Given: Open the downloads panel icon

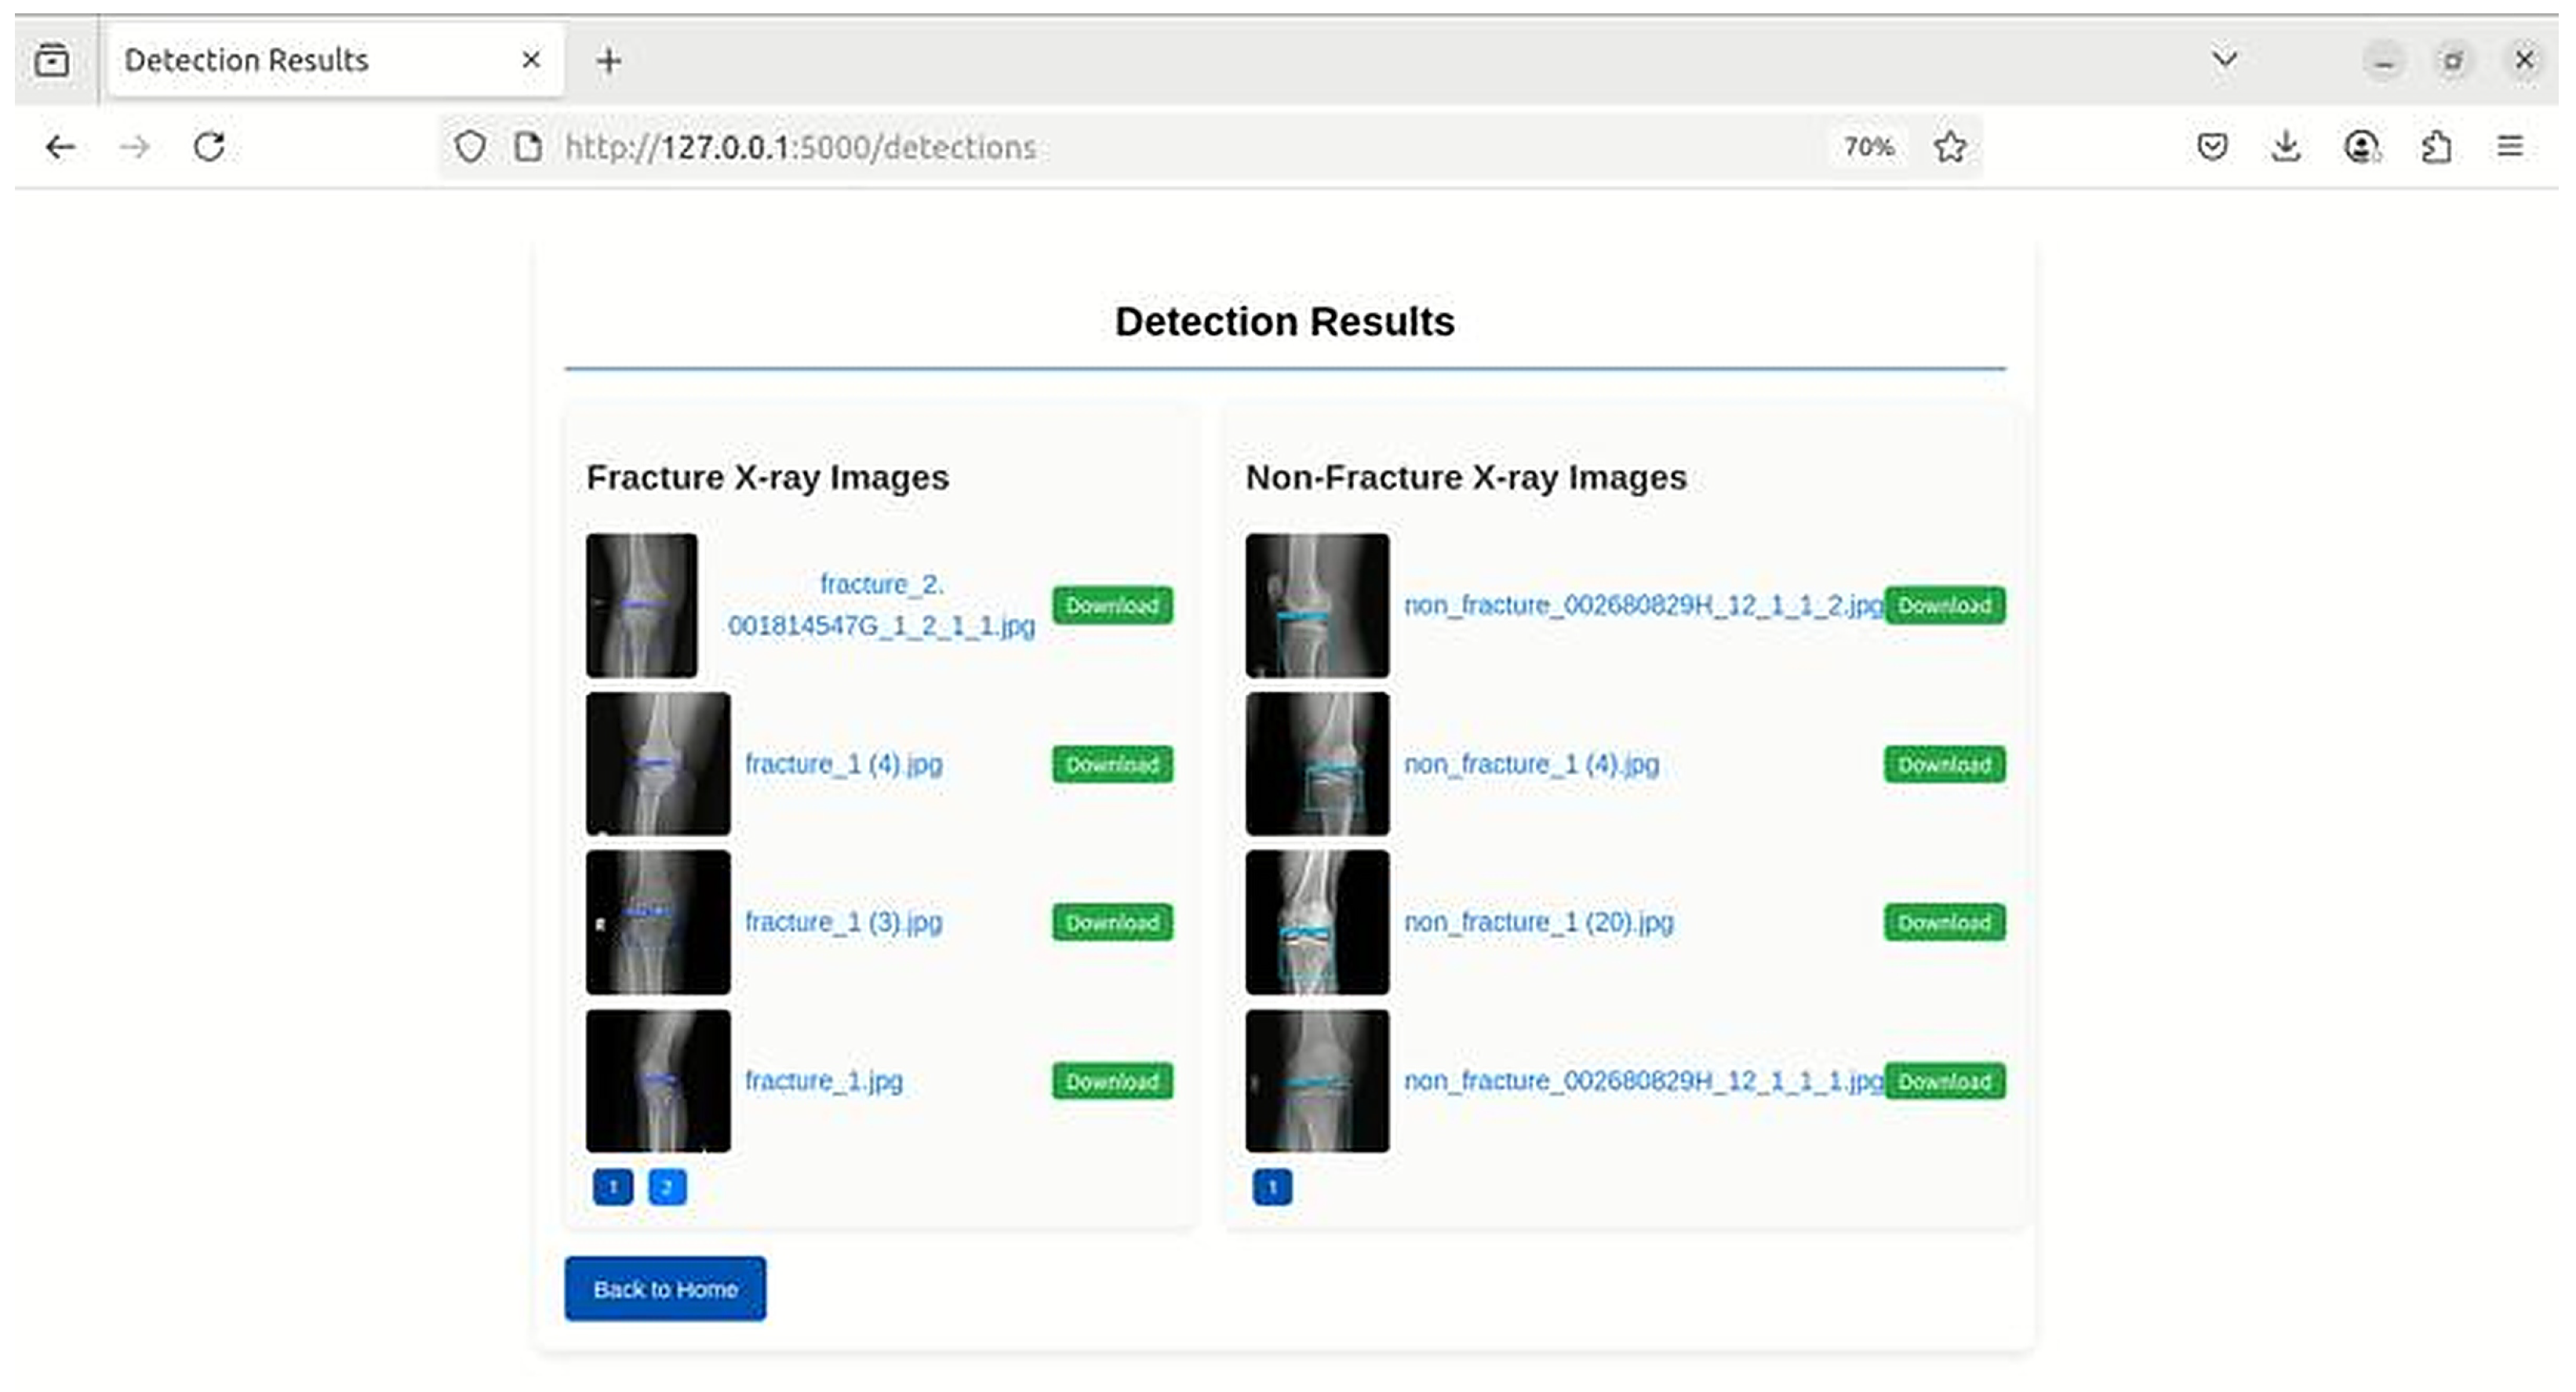Looking at the screenshot, I should click(x=2286, y=147).
